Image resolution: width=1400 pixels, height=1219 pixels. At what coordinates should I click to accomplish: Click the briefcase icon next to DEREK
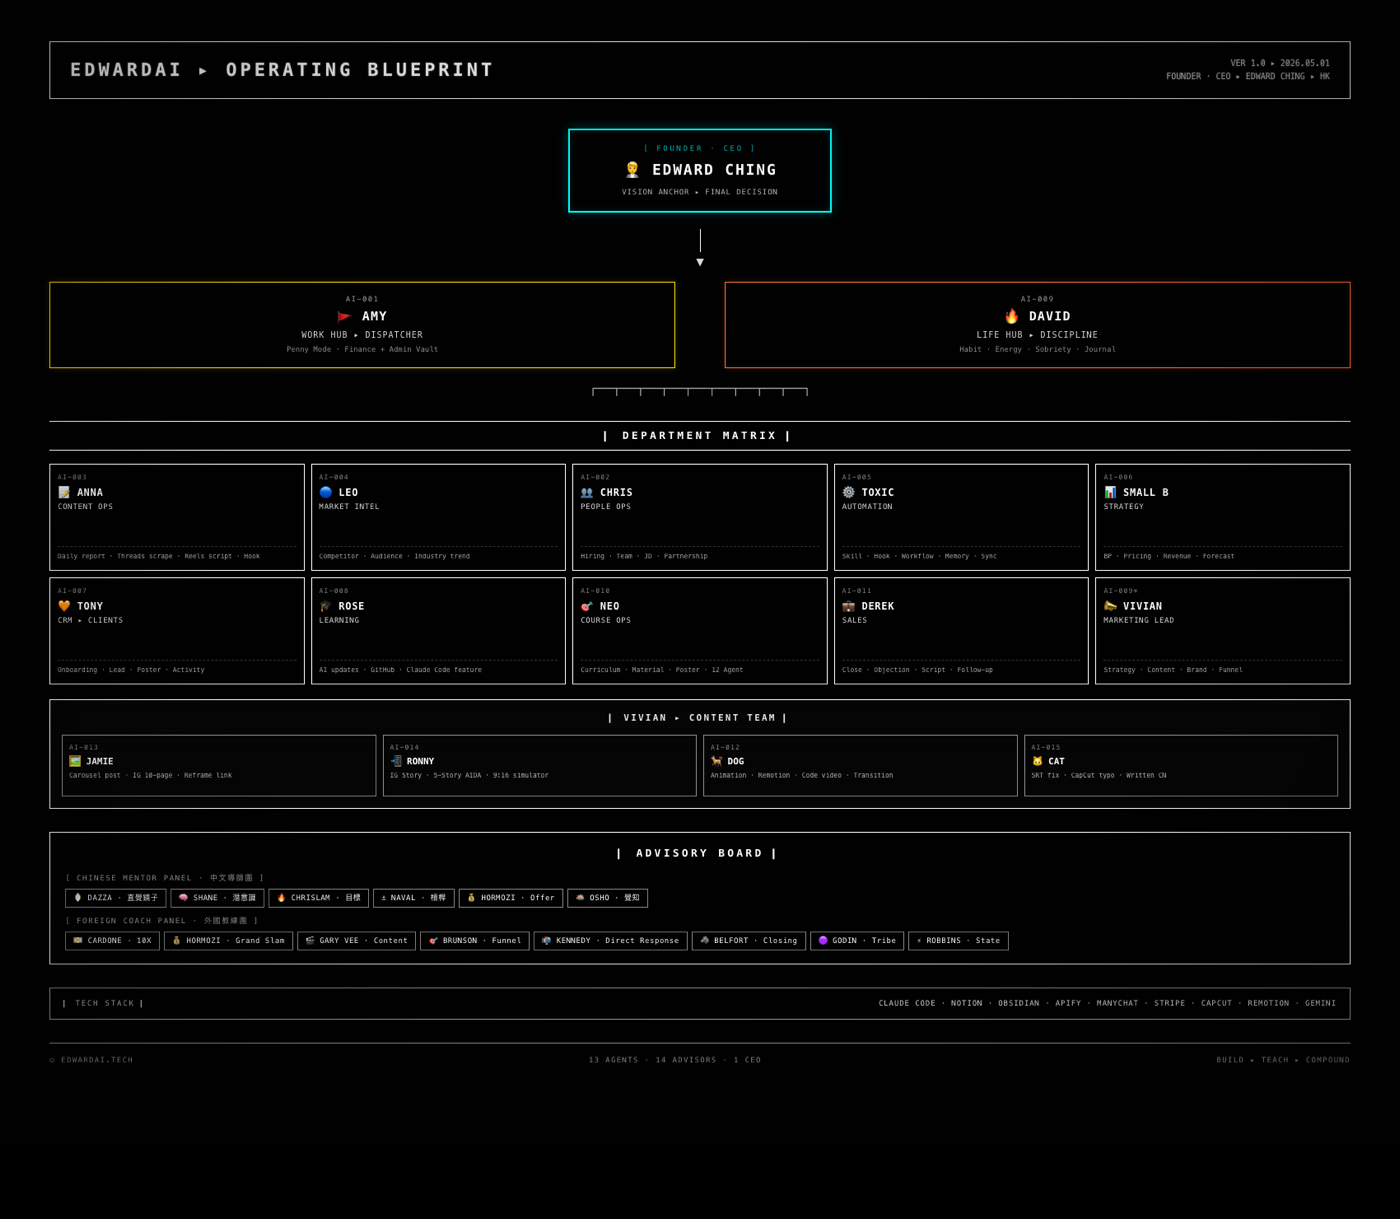click(849, 606)
